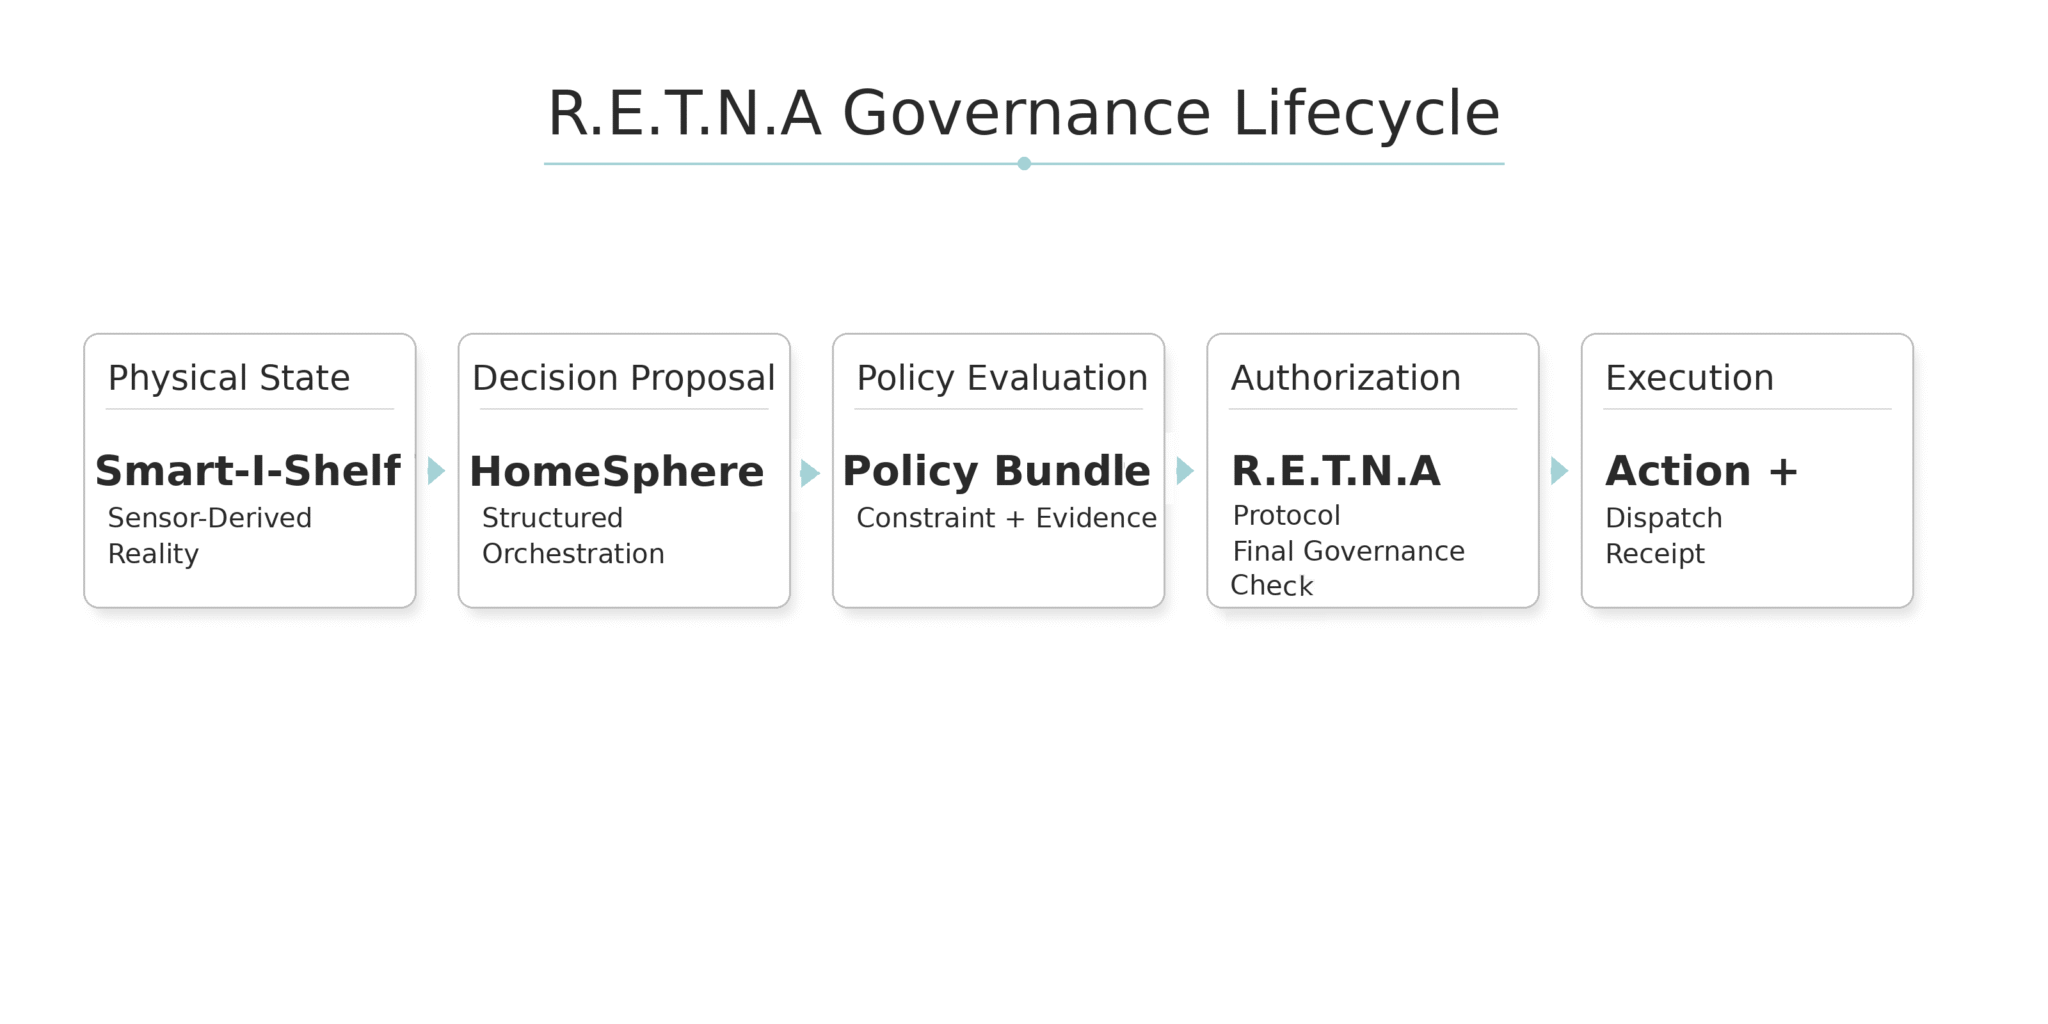
Task: Click the Execution card header
Action: click(1689, 378)
